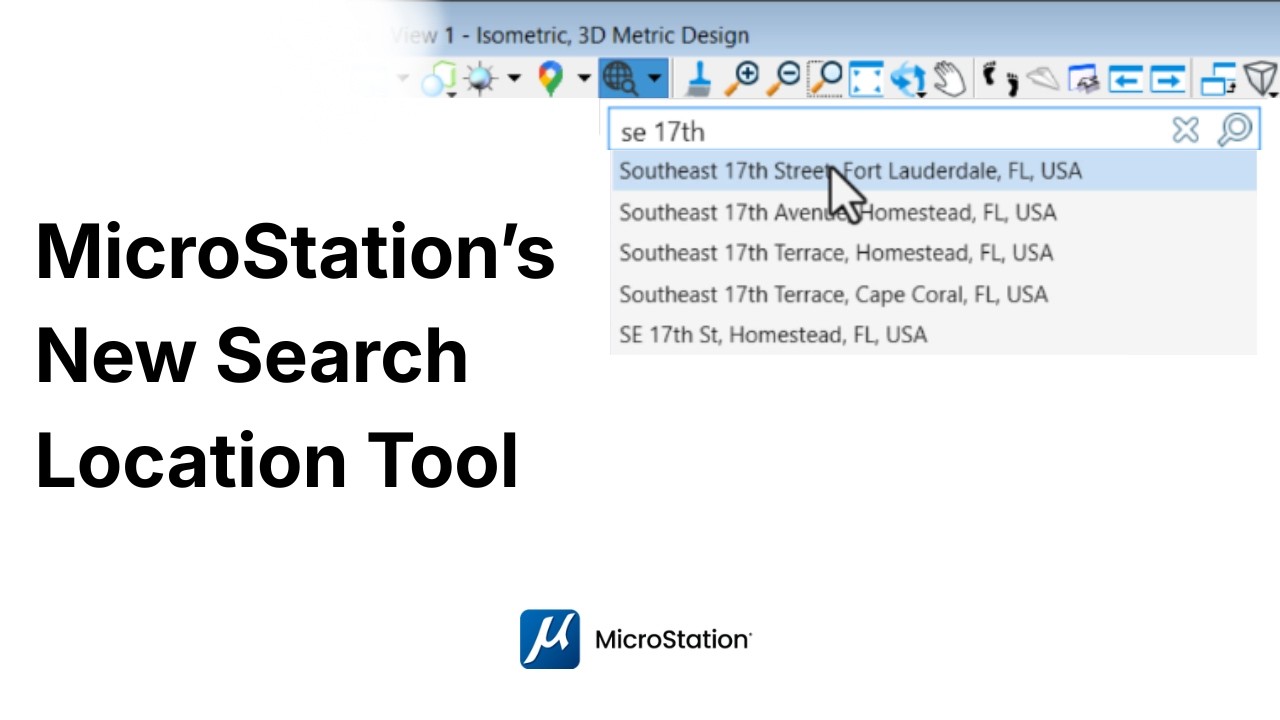Click the Google Maps pin icon
Viewport: 1280px width, 720px height.
point(550,78)
